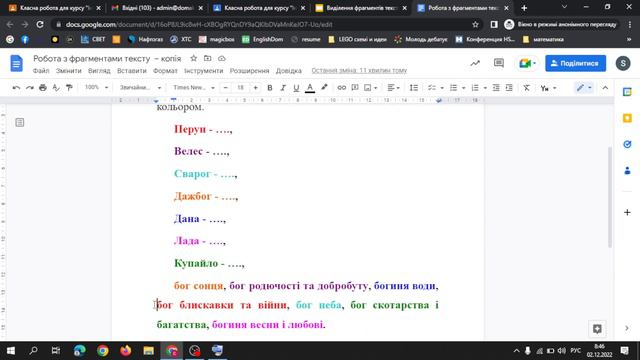Click the font size field
Image resolution: width=640 pixels, height=360 pixels.
click(x=240, y=88)
